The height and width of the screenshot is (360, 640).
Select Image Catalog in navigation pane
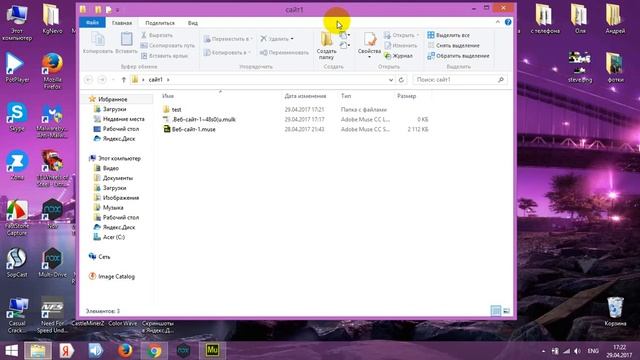point(116,276)
